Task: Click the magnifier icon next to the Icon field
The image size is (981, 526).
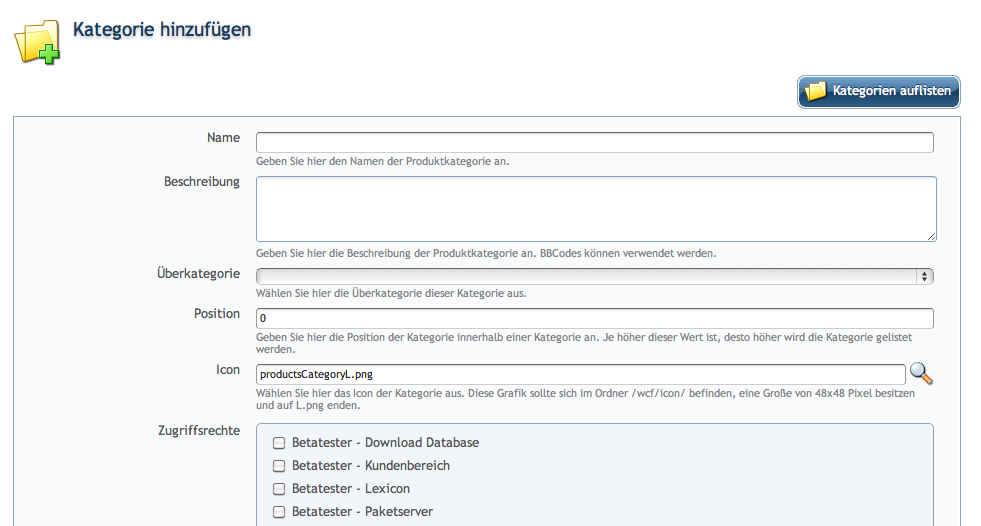Action: (x=921, y=374)
